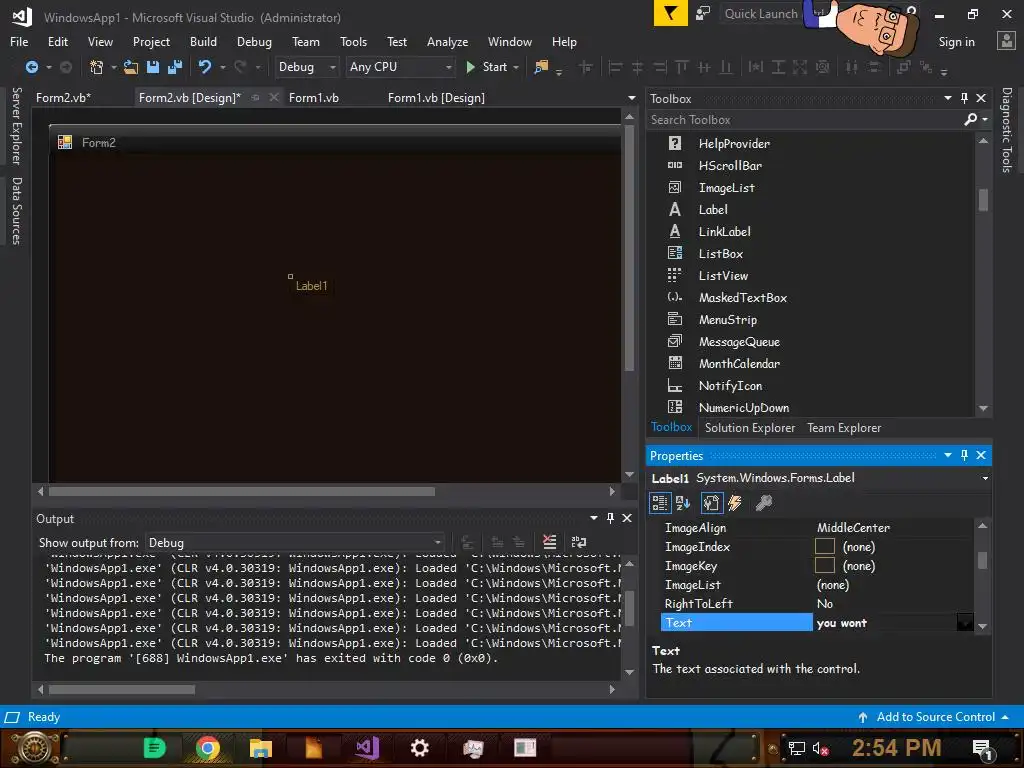1024x768 pixels.
Task: Toggle keep-open pin on Form2.vb [Design] tab
Action: point(255,97)
